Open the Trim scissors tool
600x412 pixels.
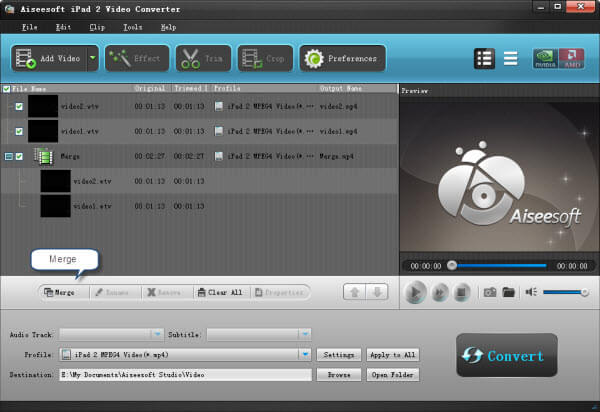tap(203, 59)
